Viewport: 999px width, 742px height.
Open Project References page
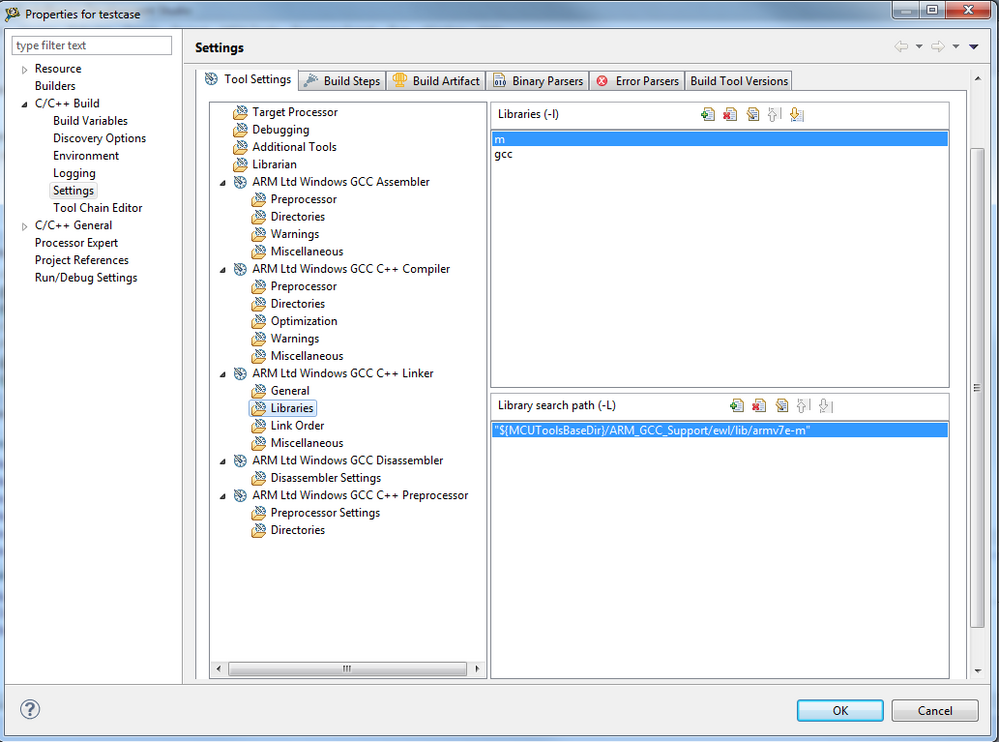pyautogui.click(x=82, y=260)
